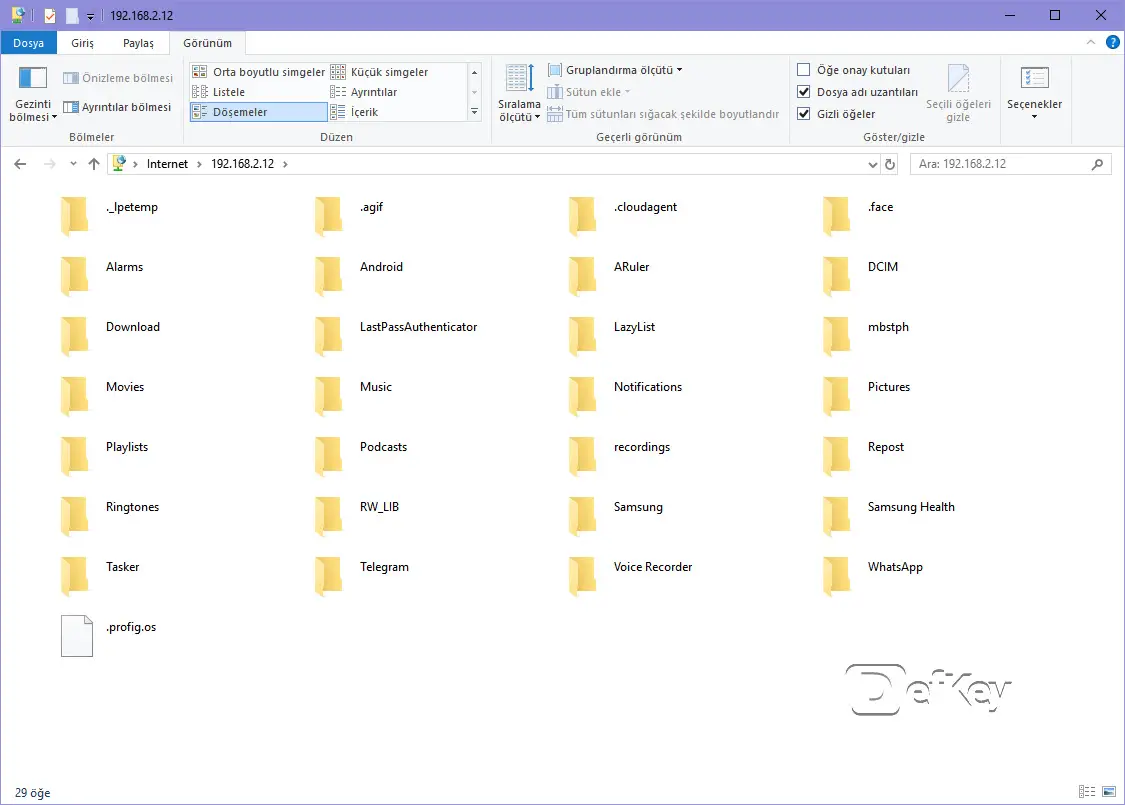Click the search magnifier icon

[x=1097, y=164]
